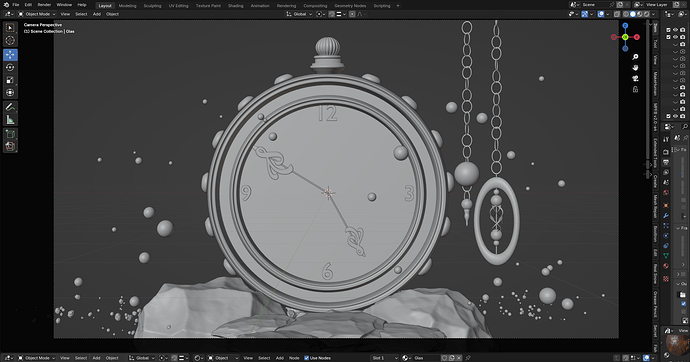Open the Active Tool settings tab in Properties
The height and width of the screenshot is (362, 690).
pyautogui.click(x=666, y=139)
